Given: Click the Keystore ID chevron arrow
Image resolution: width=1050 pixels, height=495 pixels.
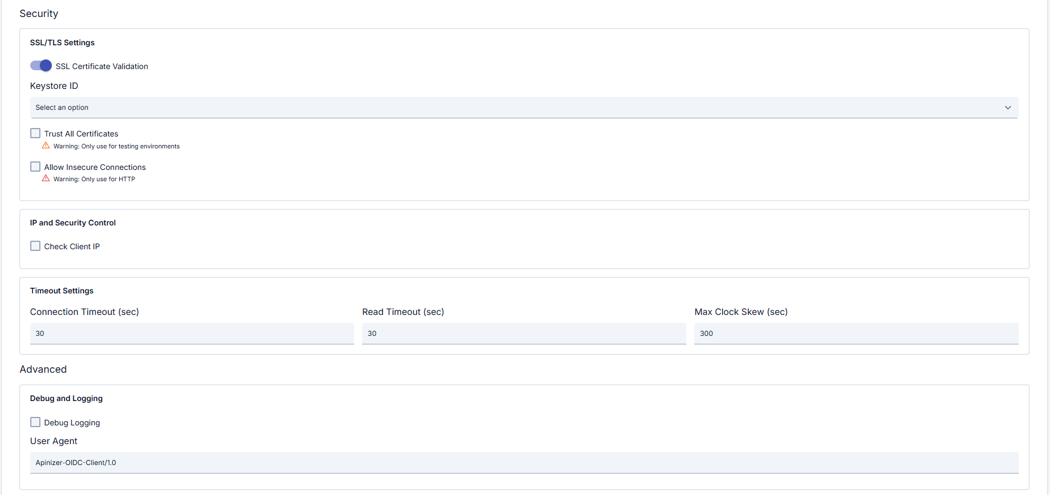Looking at the screenshot, I should [x=1008, y=108].
